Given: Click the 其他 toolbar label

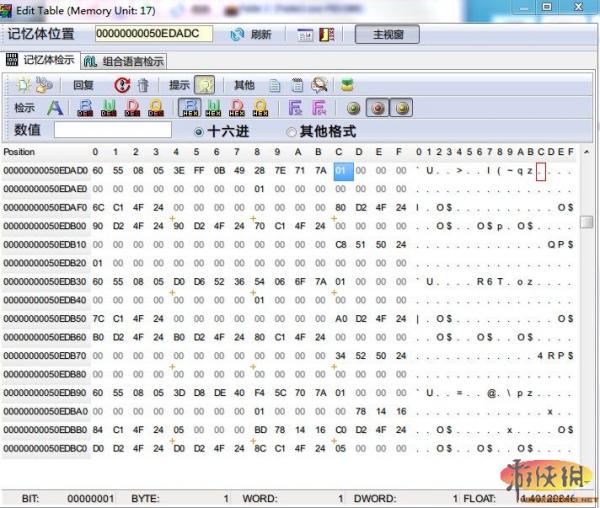Looking at the screenshot, I should tap(244, 85).
